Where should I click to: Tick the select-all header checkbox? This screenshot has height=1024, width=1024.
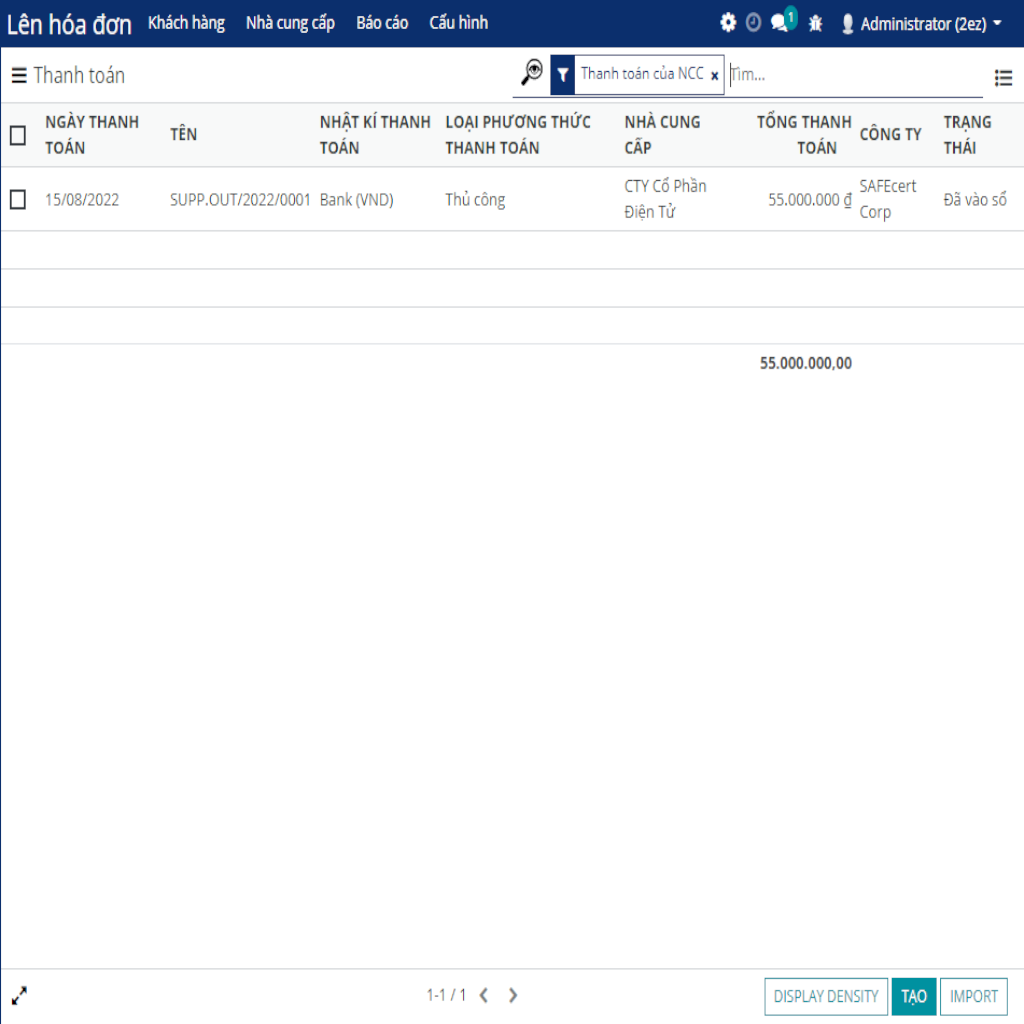pos(18,135)
